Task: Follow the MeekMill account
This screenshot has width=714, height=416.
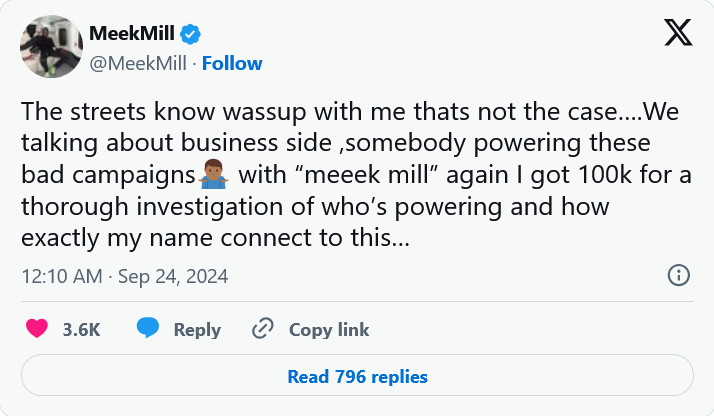Action: tap(232, 63)
